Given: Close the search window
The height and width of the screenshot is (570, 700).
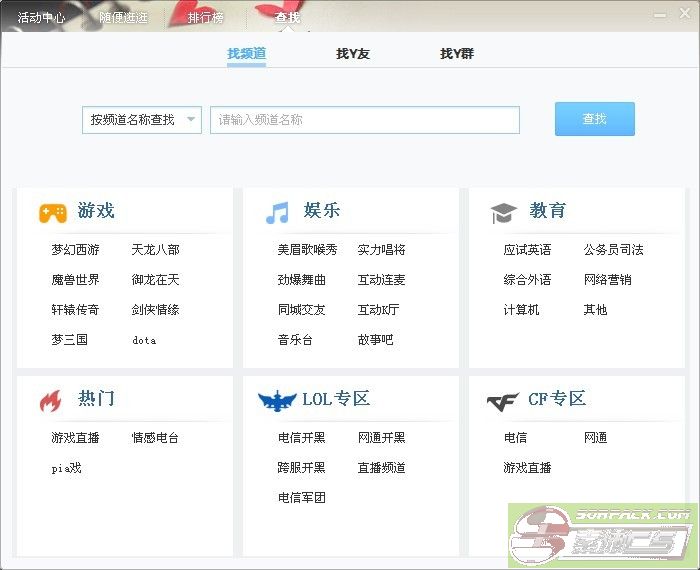Looking at the screenshot, I should (x=684, y=15).
